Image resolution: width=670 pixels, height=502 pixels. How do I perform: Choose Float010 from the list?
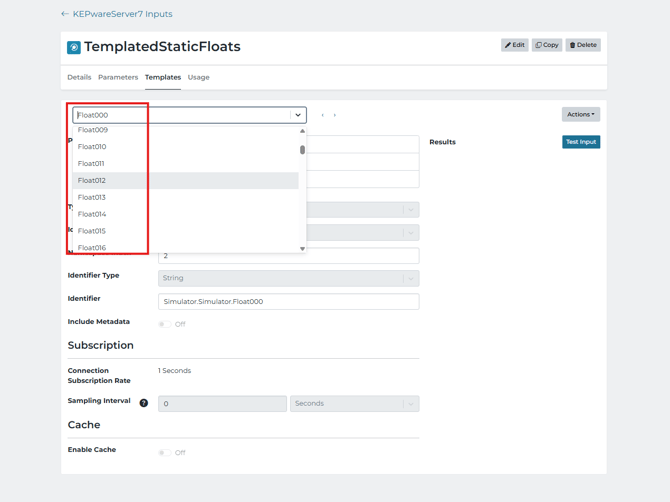tap(185, 147)
